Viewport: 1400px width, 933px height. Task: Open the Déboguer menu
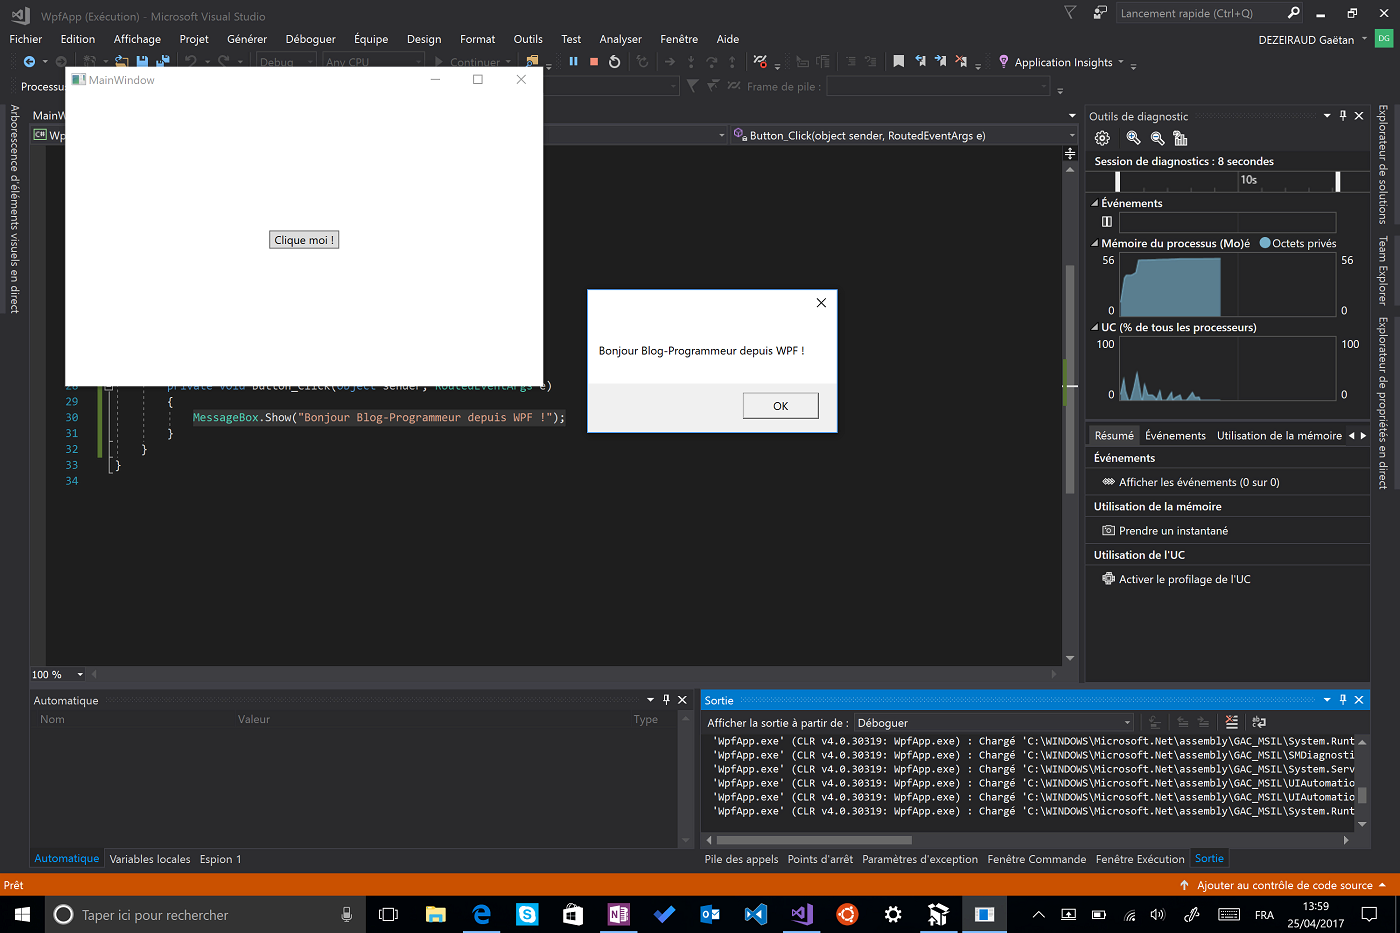(310, 39)
